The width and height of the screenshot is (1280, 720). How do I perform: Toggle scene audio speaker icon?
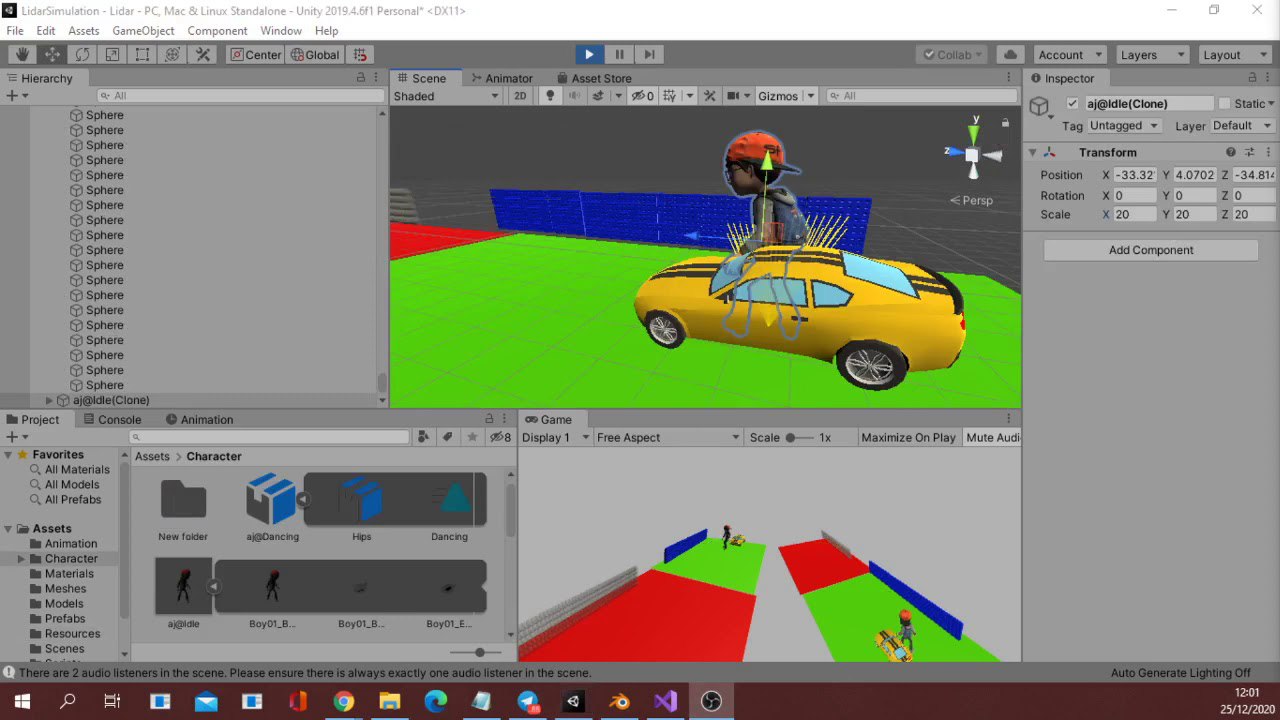click(x=574, y=96)
